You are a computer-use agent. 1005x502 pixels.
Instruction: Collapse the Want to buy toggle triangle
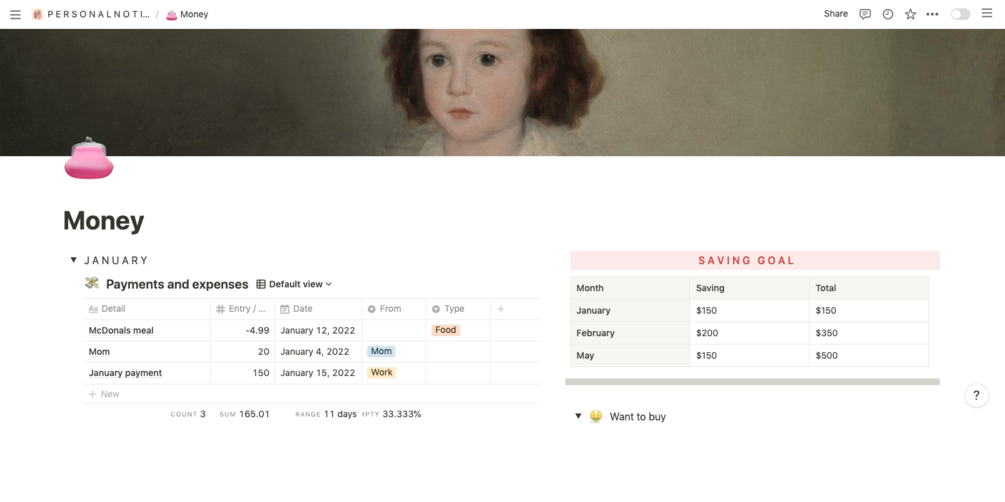coord(578,416)
